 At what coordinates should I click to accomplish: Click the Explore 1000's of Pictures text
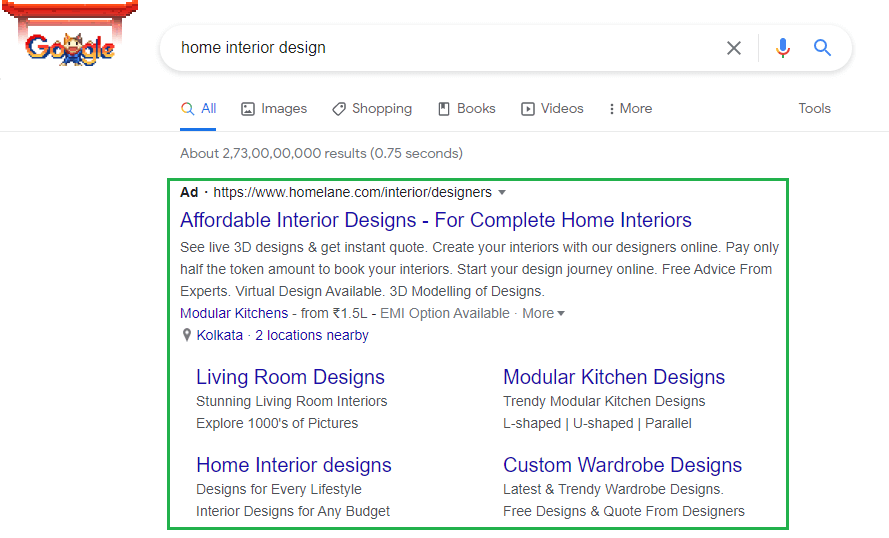[277, 423]
